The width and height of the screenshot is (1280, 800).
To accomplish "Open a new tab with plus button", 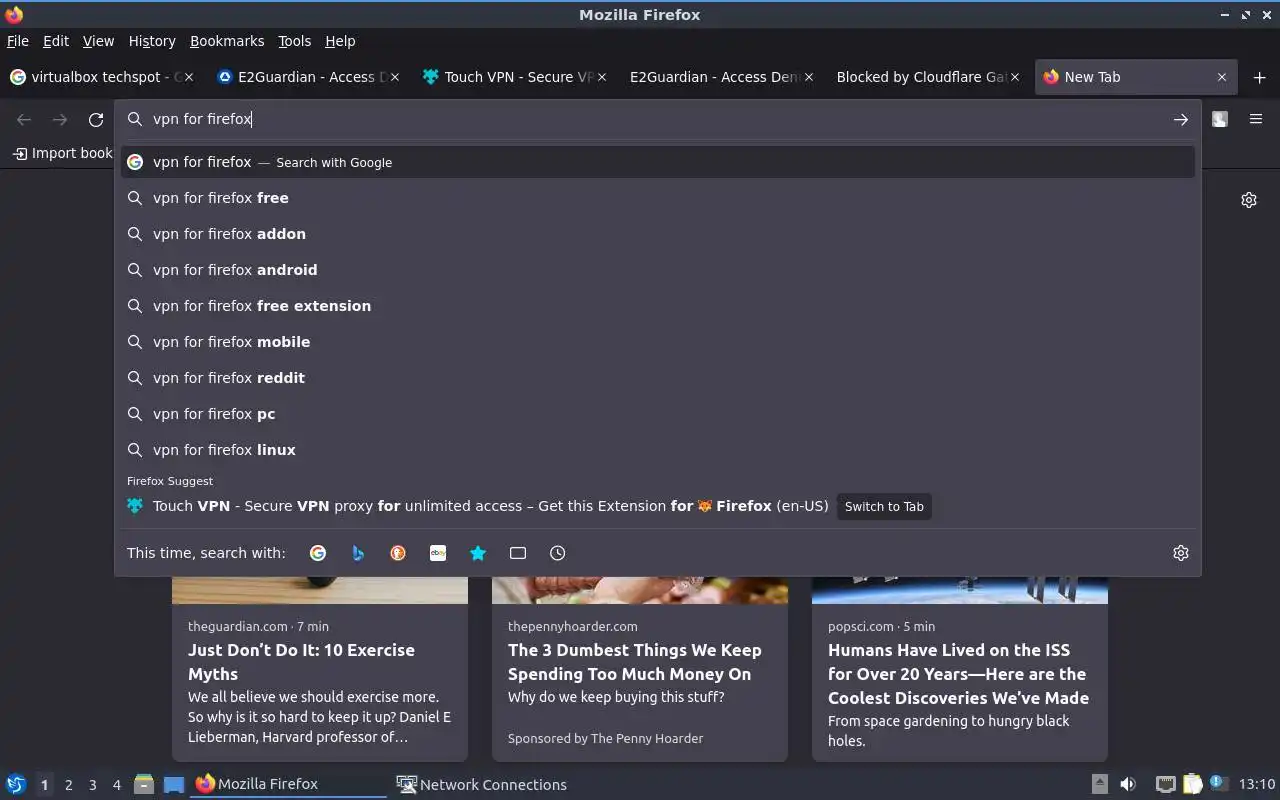I will [x=1259, y=77].
